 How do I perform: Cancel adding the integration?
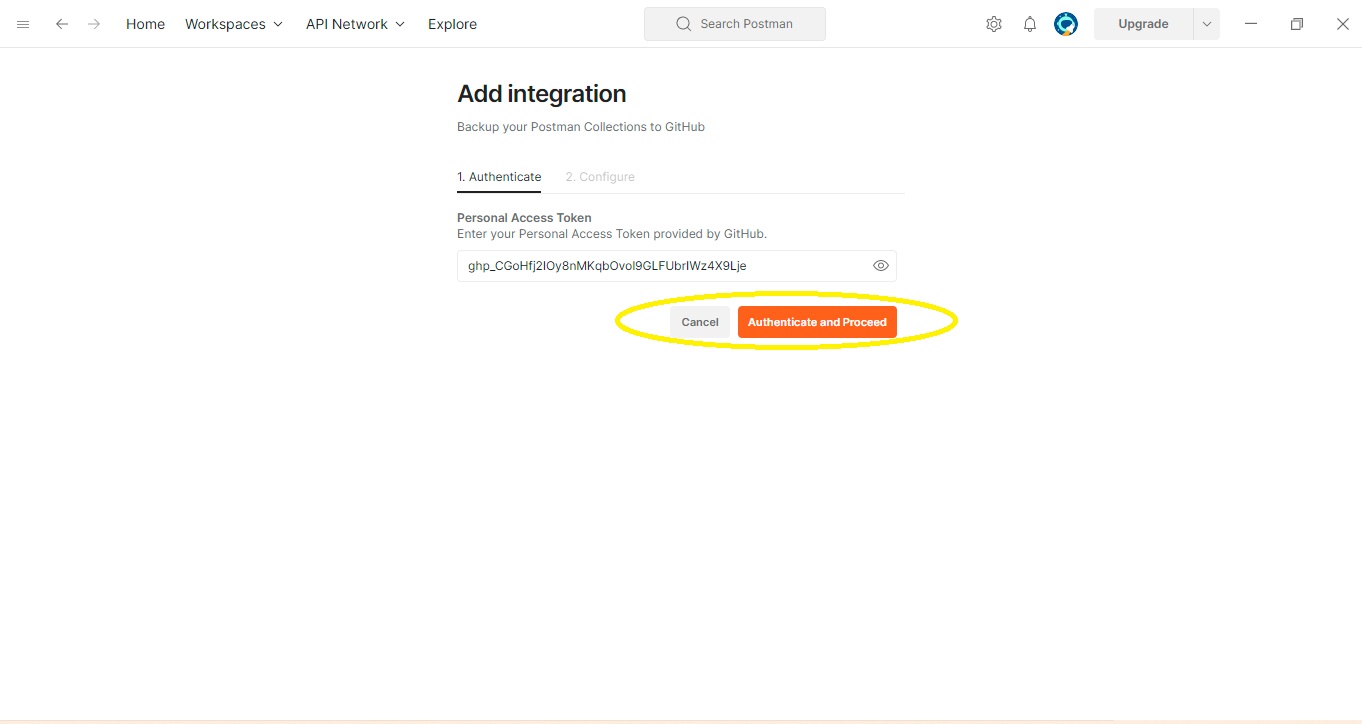[x=700, y=322]
